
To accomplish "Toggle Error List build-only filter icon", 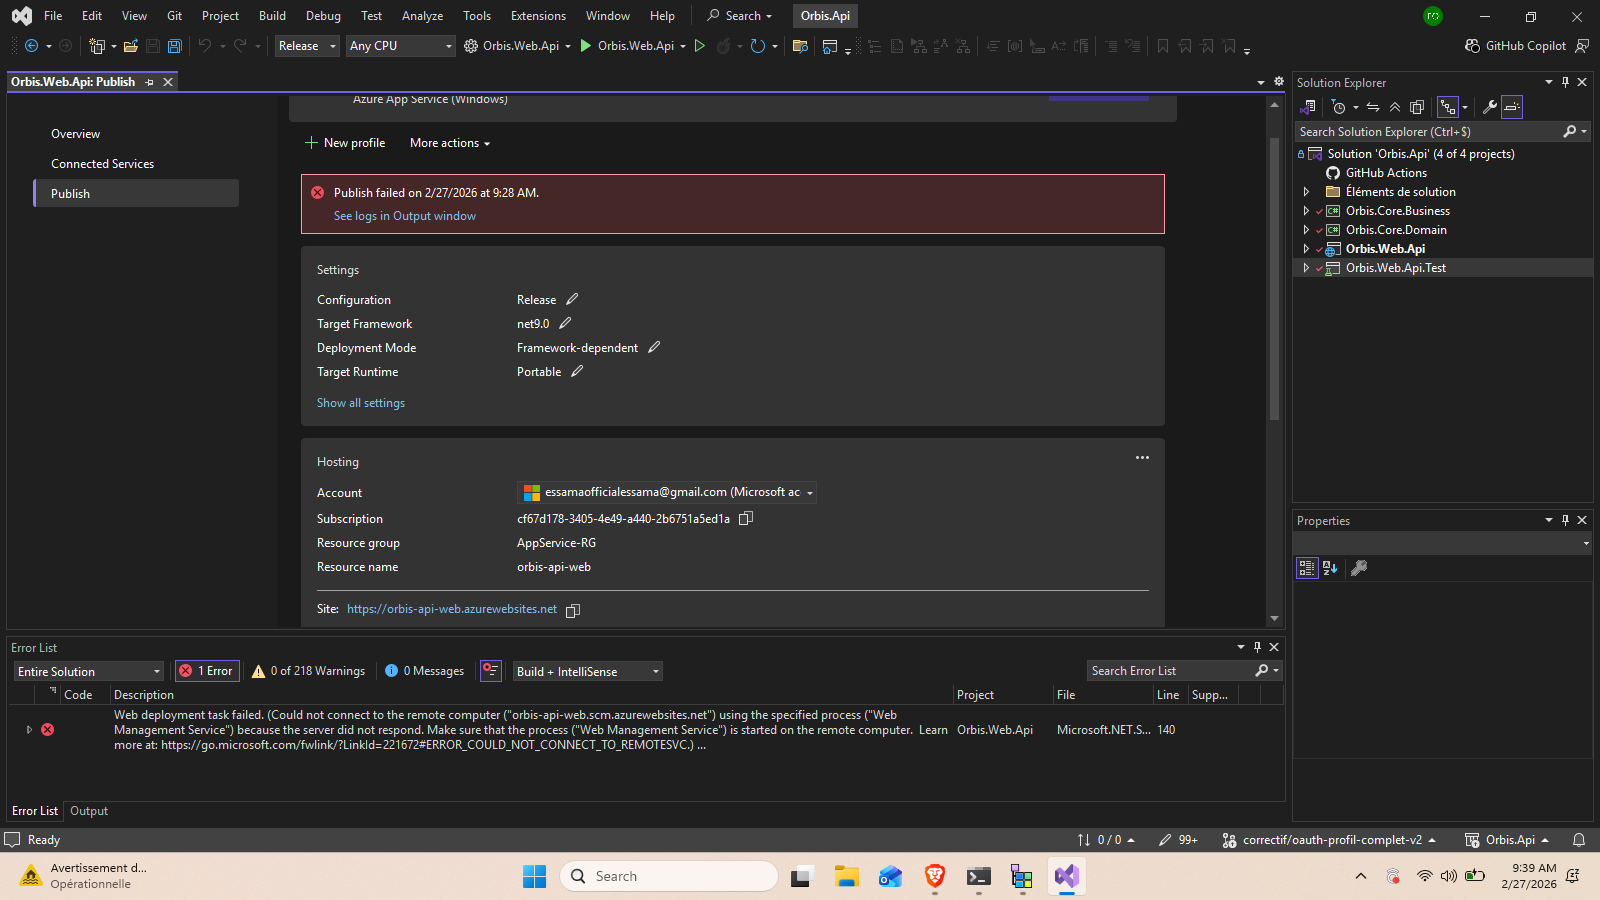I will tap(490, 671).
